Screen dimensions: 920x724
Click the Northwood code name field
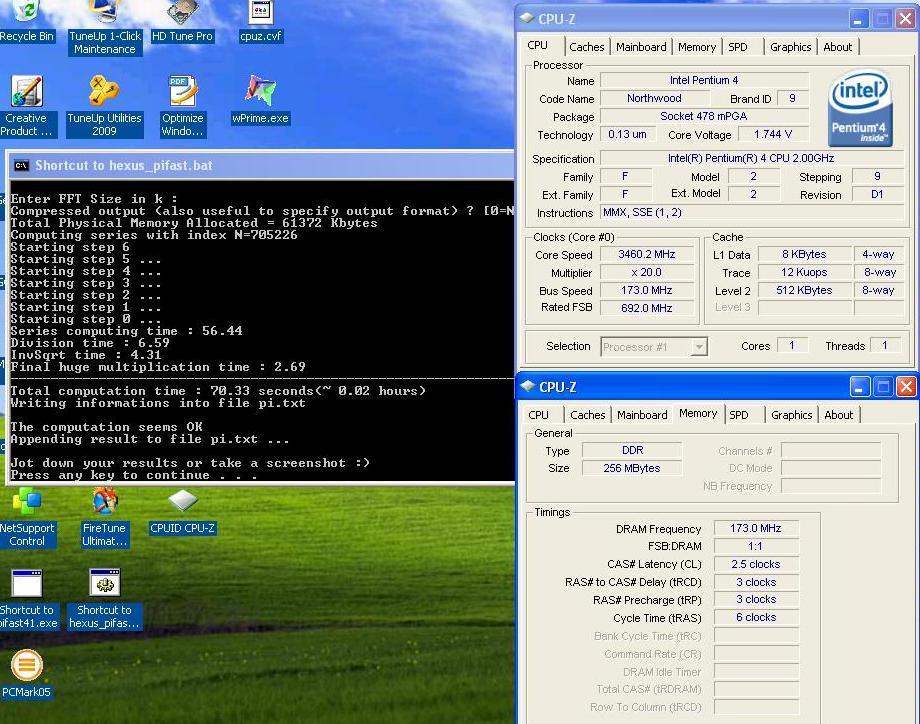655,99
